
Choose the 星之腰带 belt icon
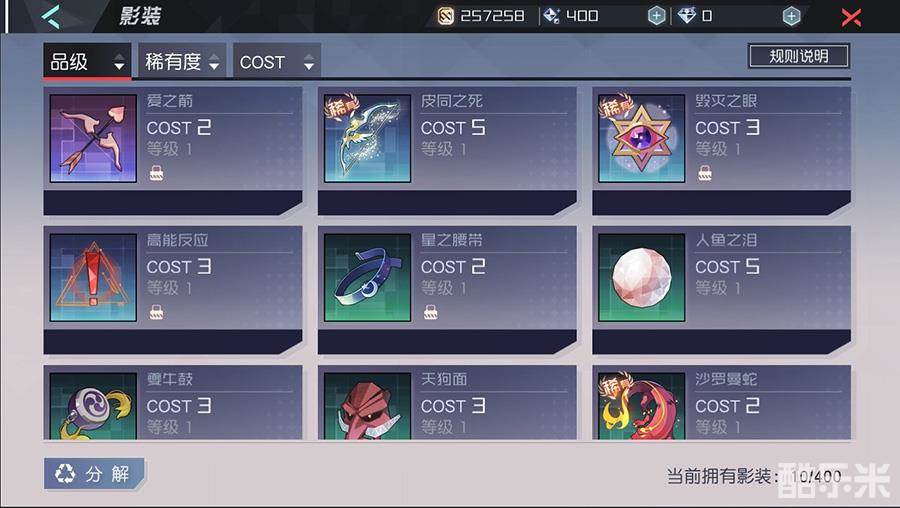click(367, 277)
